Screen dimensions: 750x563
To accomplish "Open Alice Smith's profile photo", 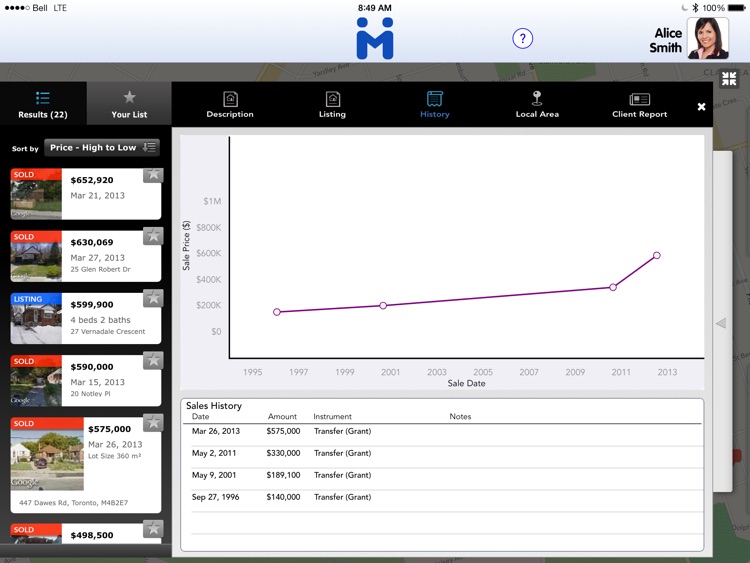I will 708,38.
